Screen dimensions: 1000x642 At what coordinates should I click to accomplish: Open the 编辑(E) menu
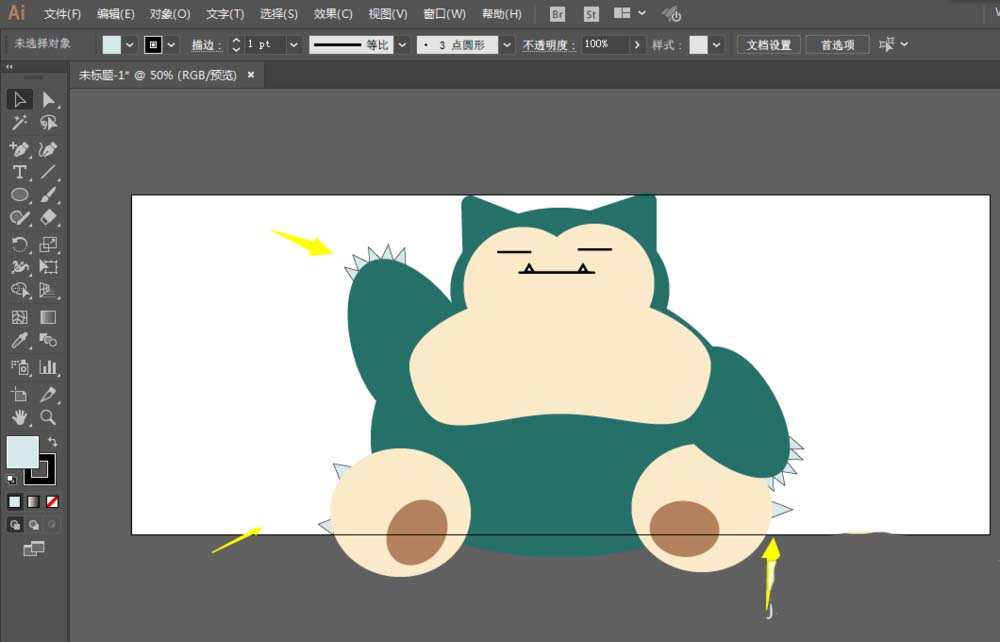(x=115, y=14)
